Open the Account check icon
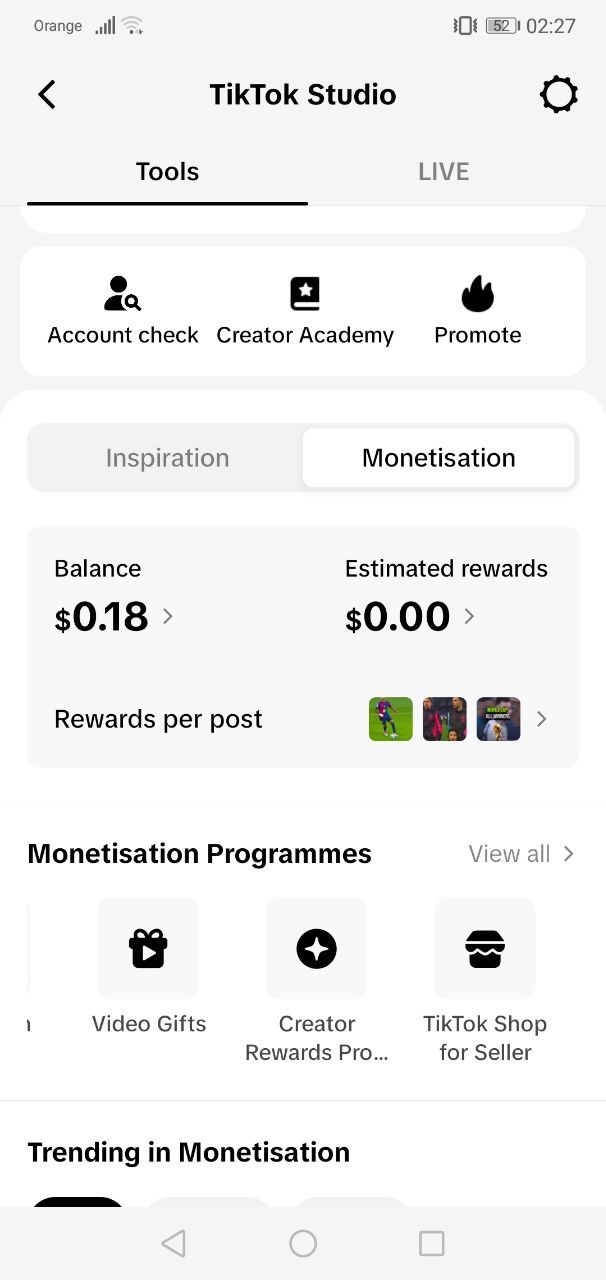The height and width of the screenshot is (1280, 606). tap(123, 294)
